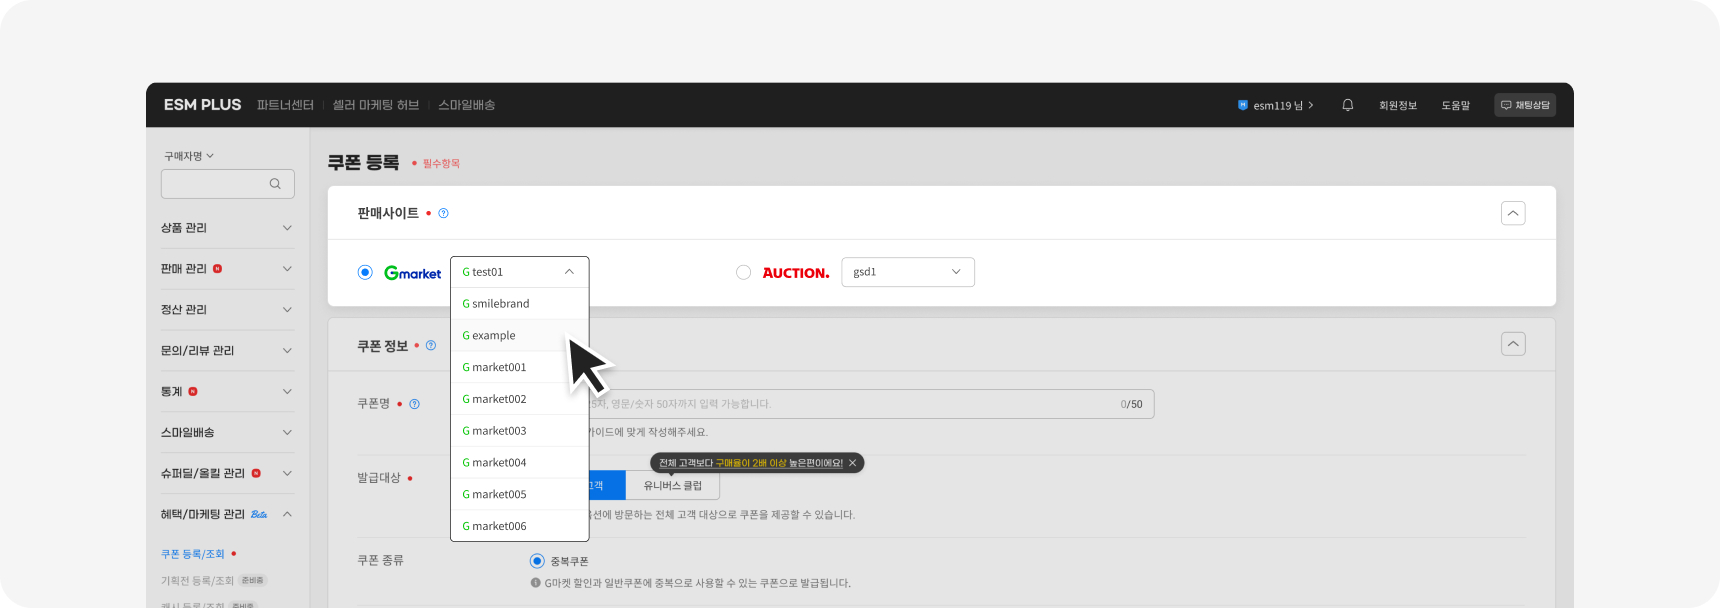Viewport: 1720px width, 608px height.
Task: Select the Gmarket radio button
Action: 365,272
